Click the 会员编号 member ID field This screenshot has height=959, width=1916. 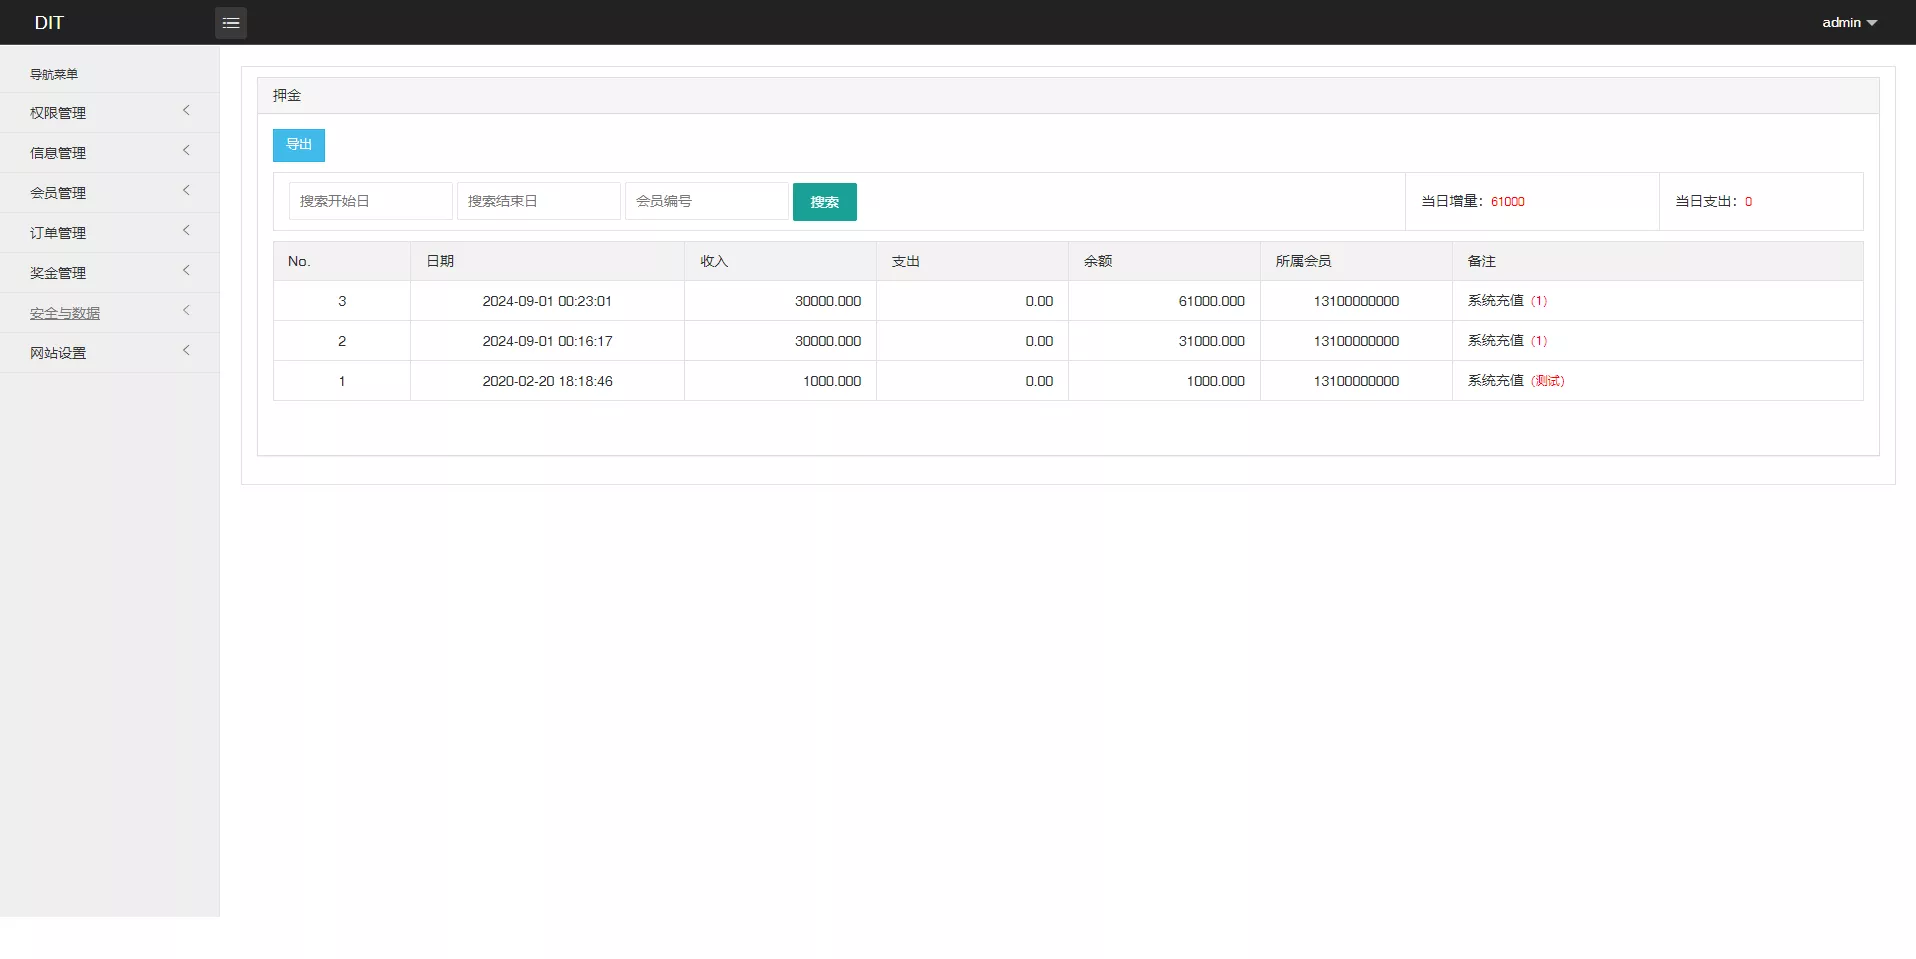[x=706, y=201]
